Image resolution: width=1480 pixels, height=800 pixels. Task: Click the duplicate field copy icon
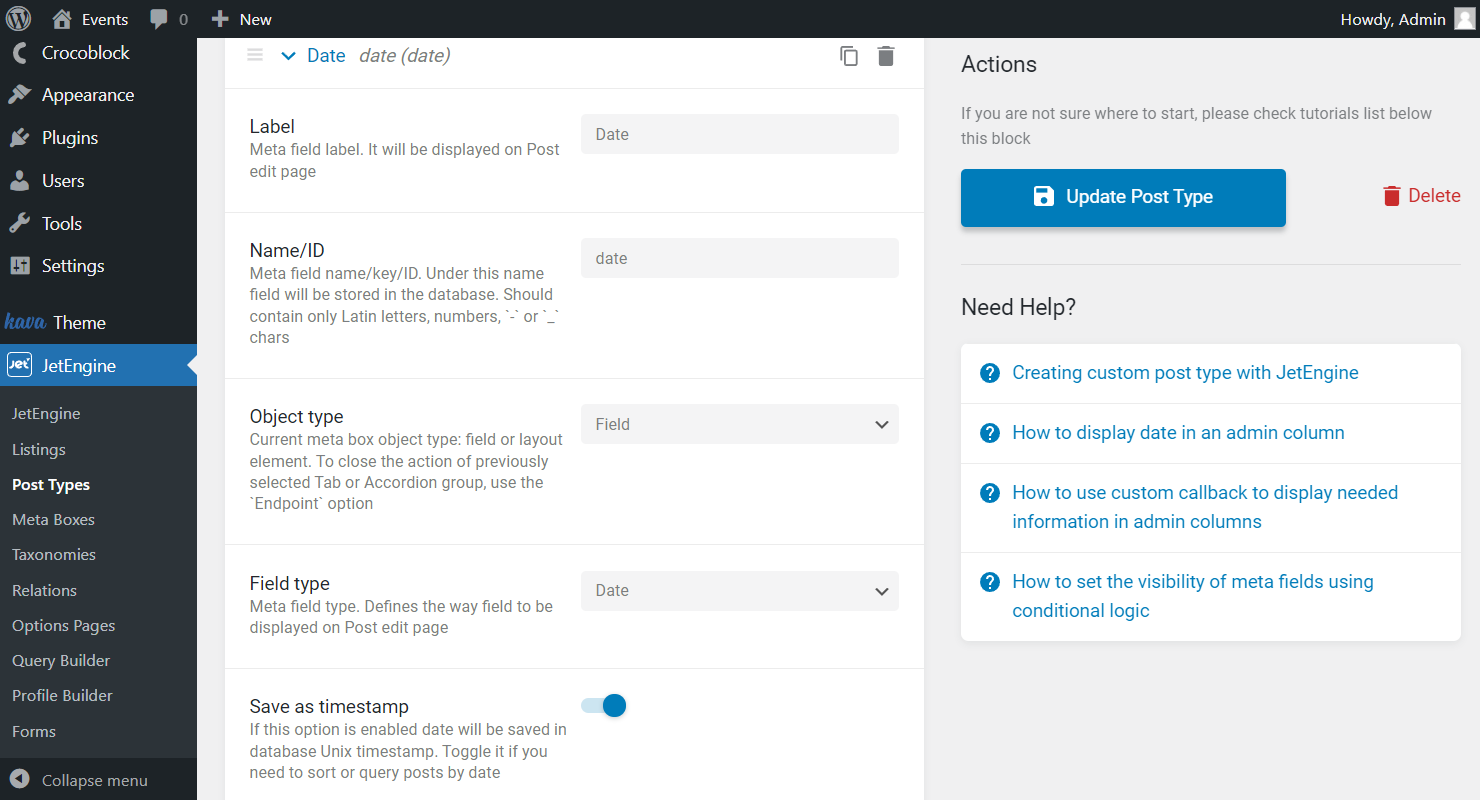click(x=849, y=56)
